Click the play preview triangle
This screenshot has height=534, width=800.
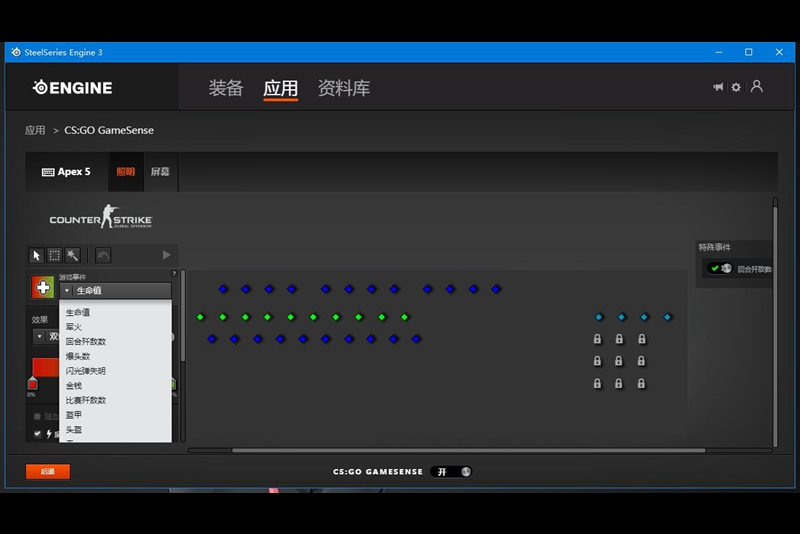[x=166, y=255]
